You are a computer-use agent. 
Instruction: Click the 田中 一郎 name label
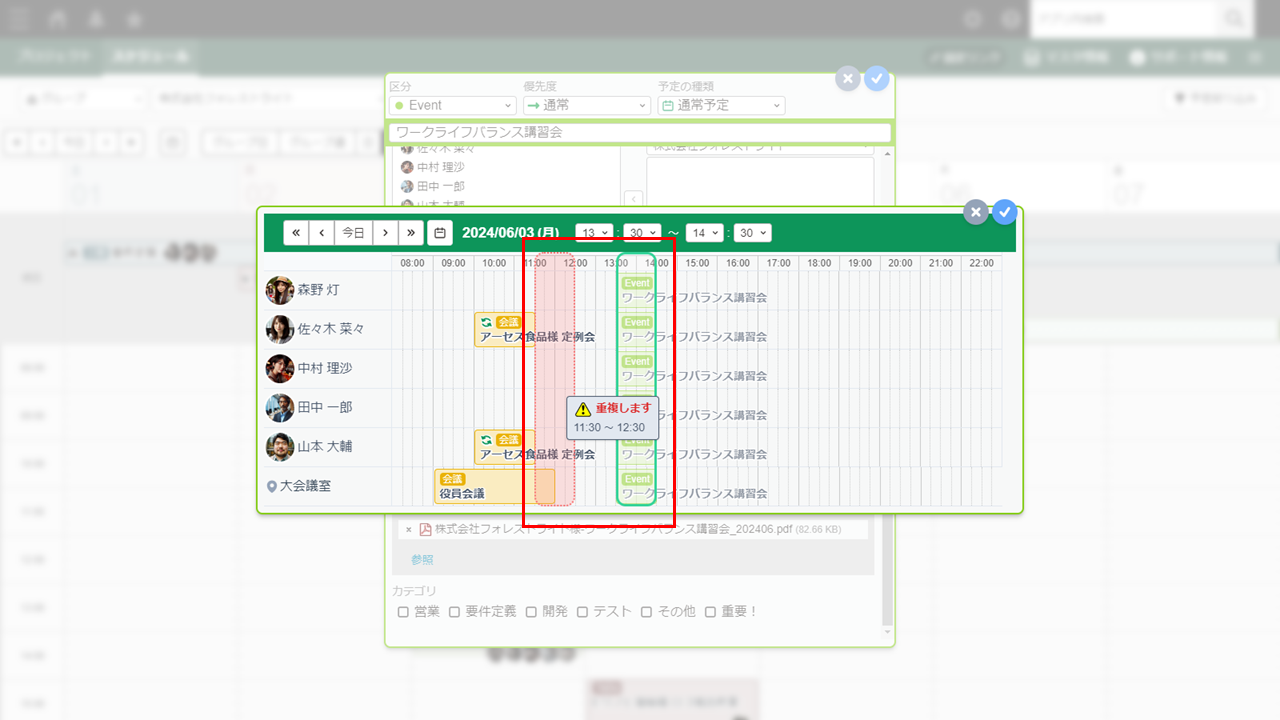coord(325,407)
